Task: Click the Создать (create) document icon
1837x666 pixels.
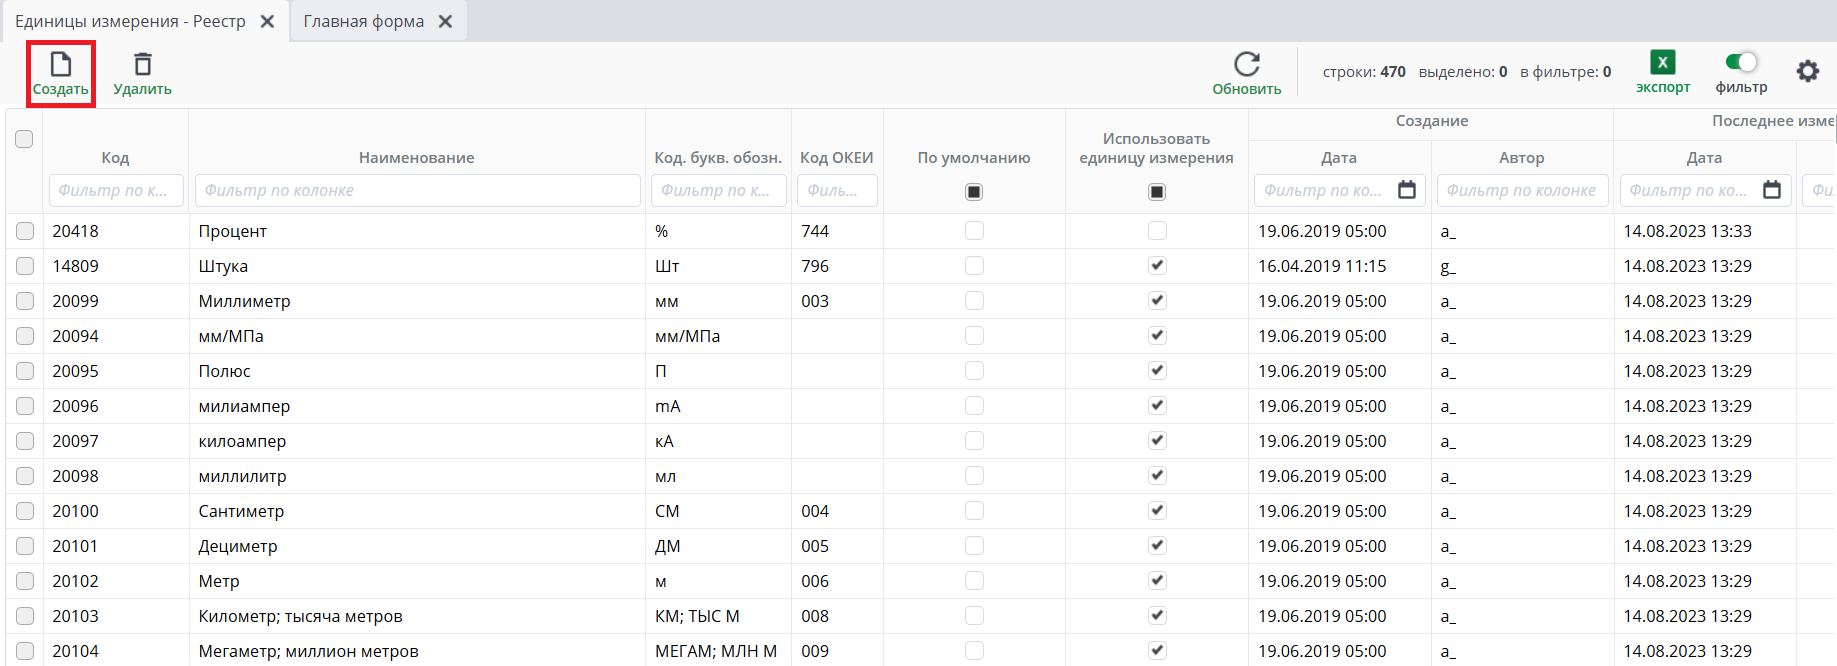Action: (61, 65)
